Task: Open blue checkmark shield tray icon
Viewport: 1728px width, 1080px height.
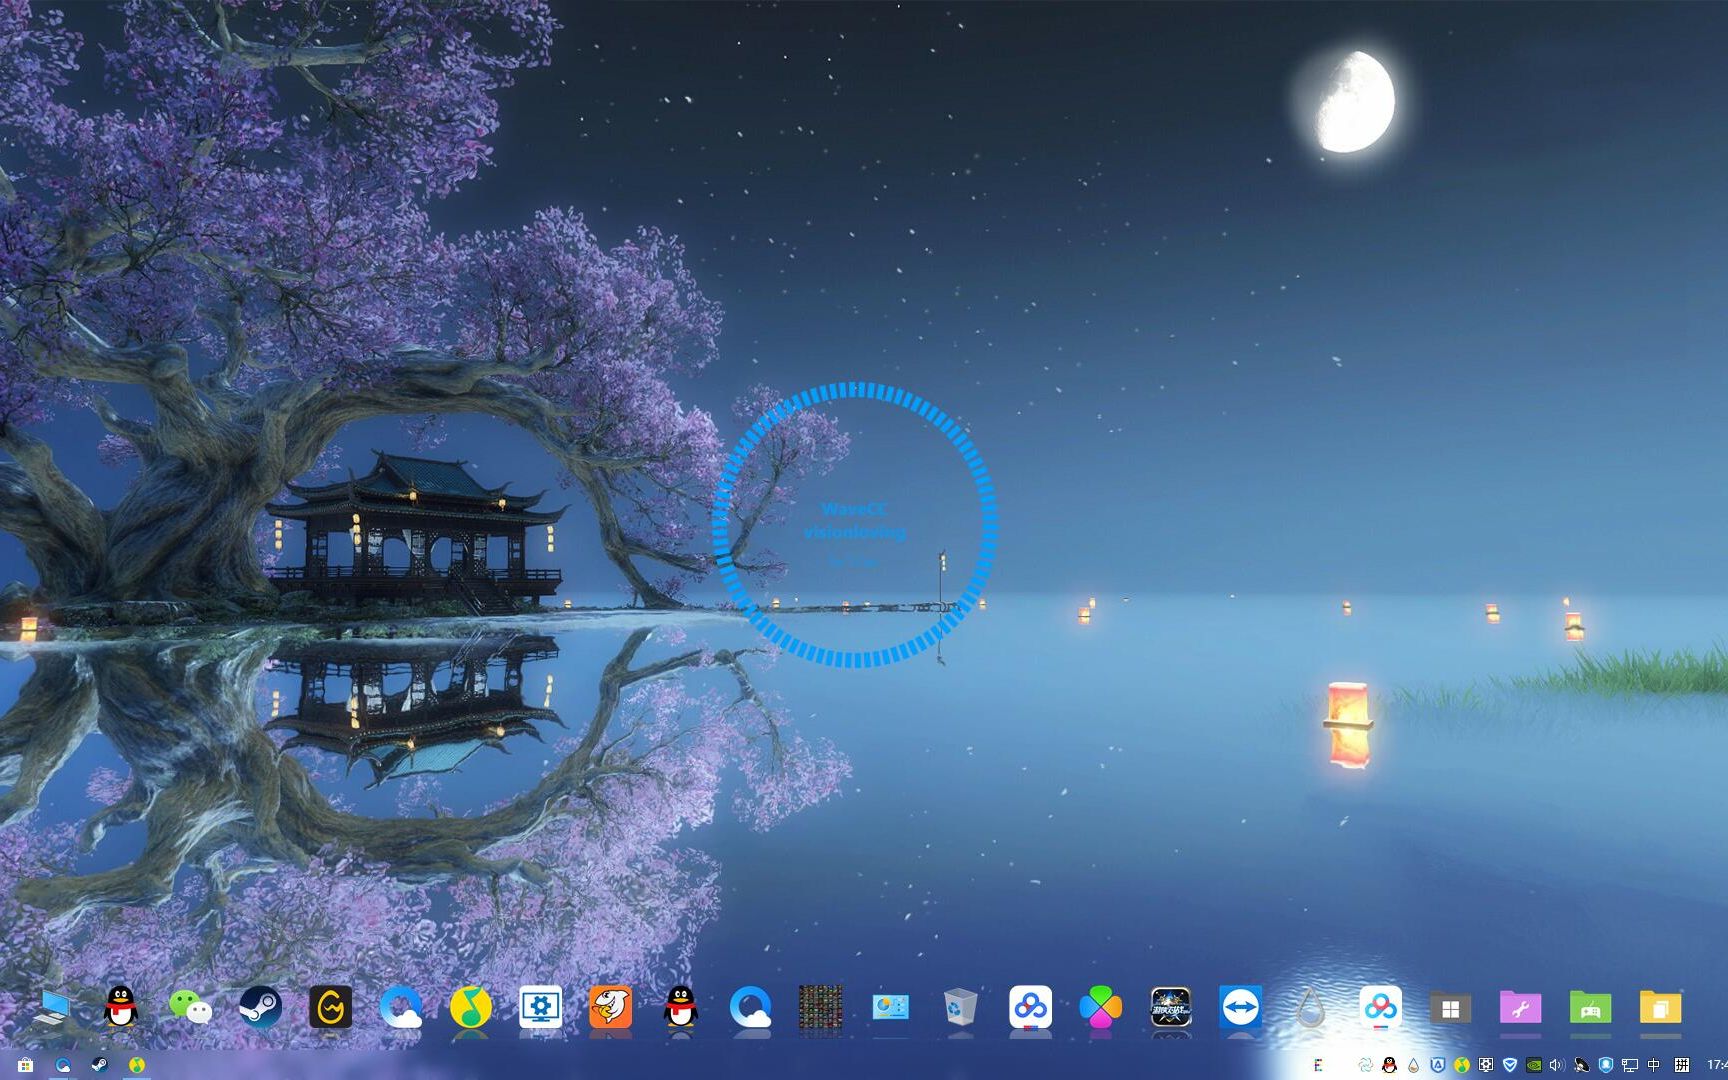Action: coord(1510,1066)
